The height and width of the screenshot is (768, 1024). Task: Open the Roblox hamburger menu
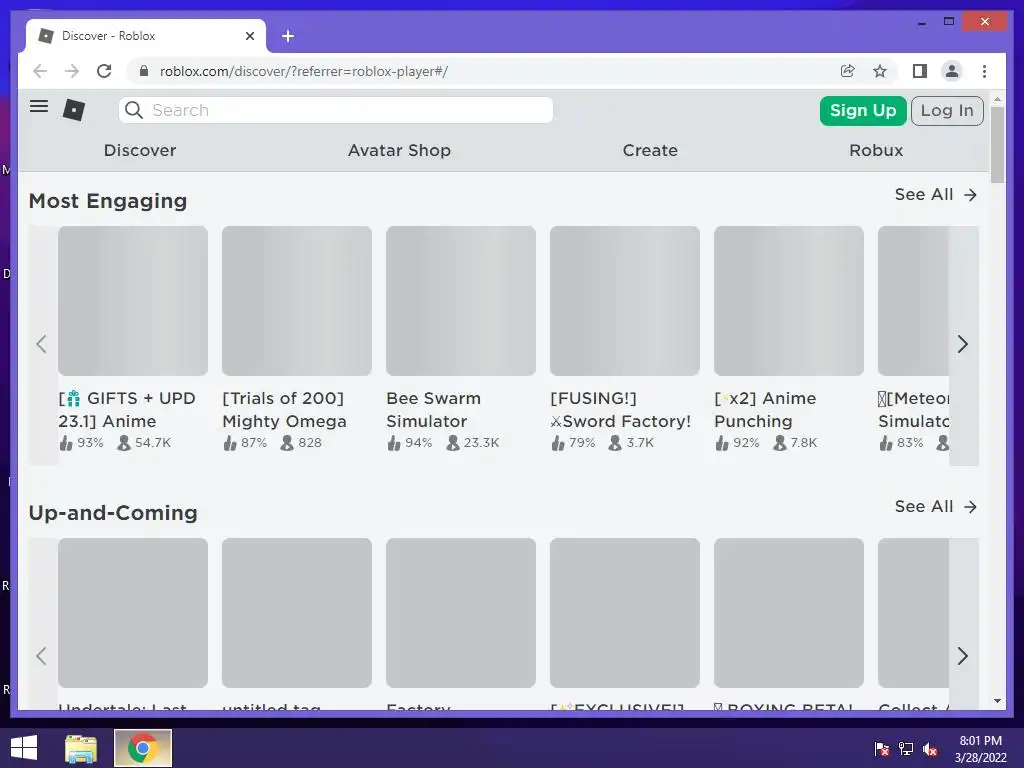click(x=39, y=106)
